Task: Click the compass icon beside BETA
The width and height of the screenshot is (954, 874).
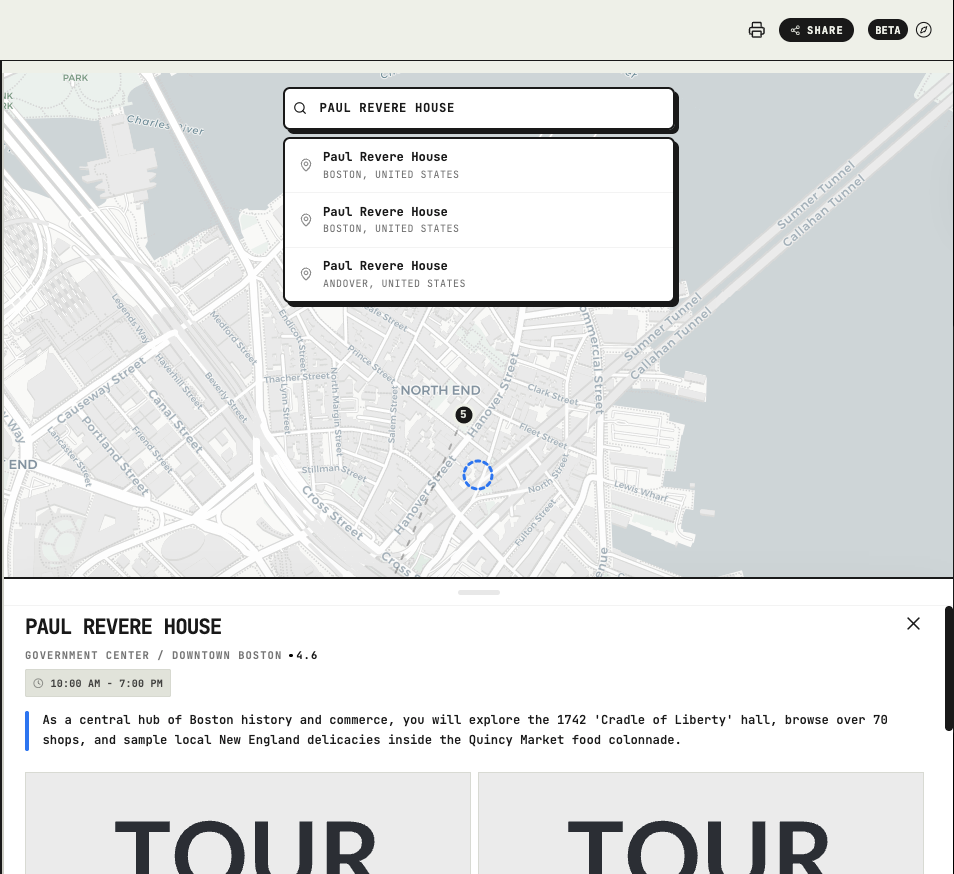Action: (924, 30)
